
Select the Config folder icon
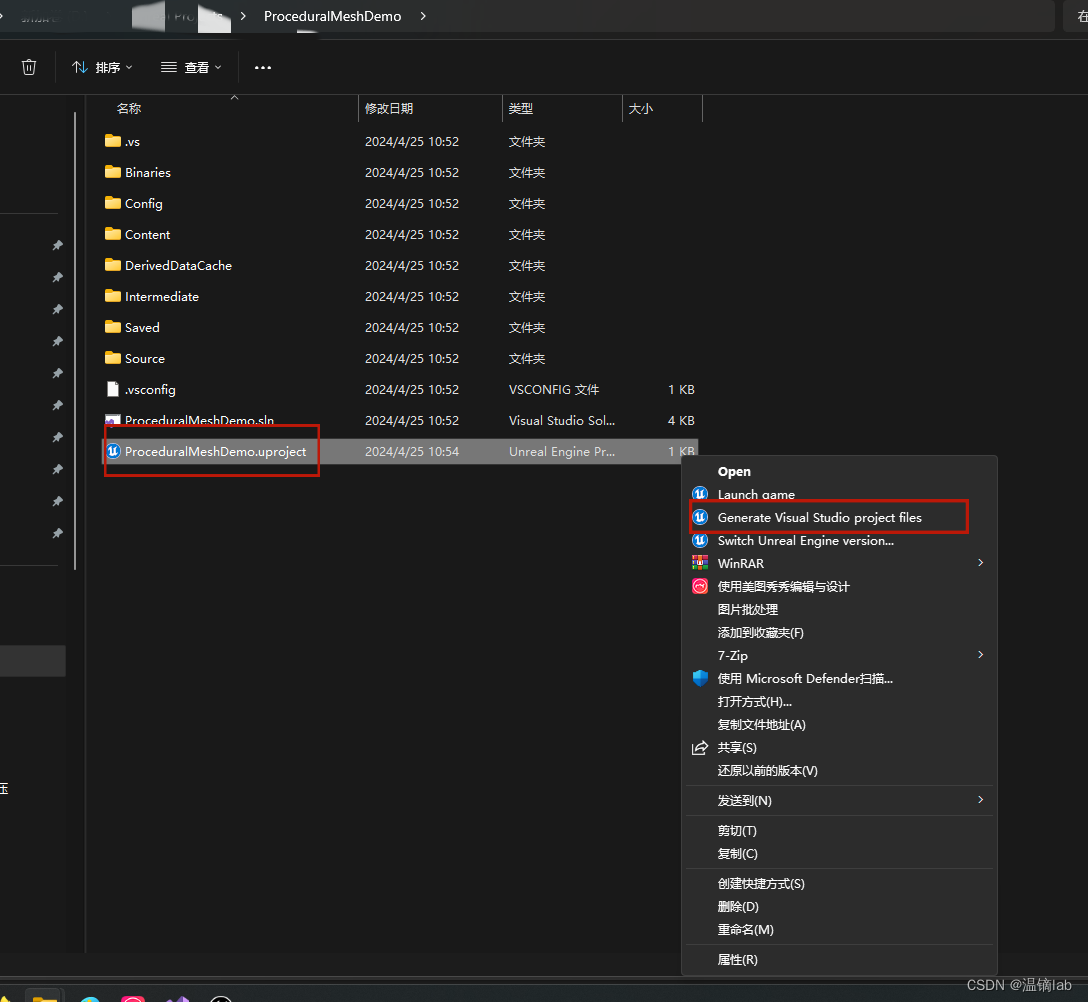coord(112,203)
